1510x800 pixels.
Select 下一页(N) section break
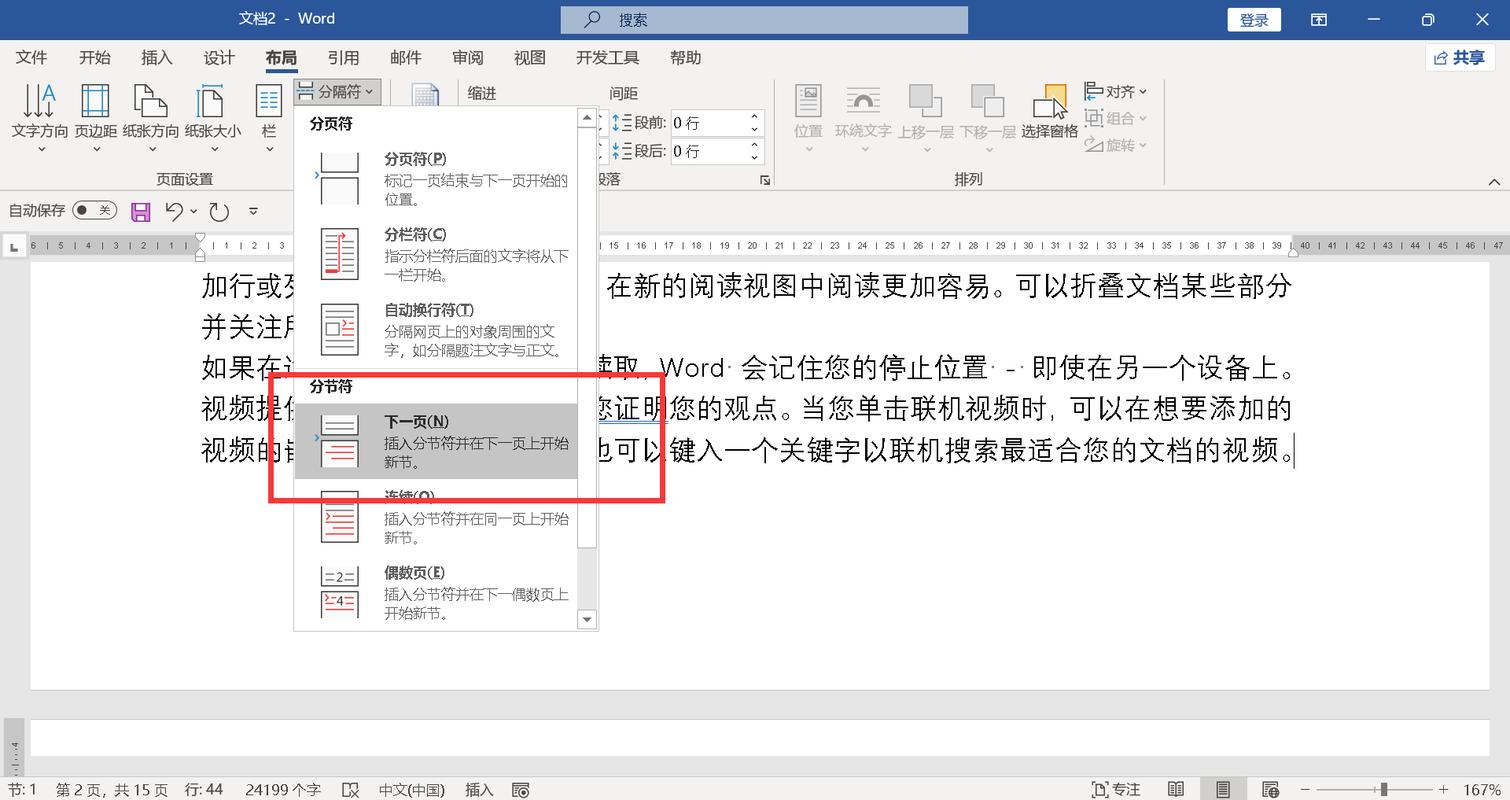[x=436, y=441]
